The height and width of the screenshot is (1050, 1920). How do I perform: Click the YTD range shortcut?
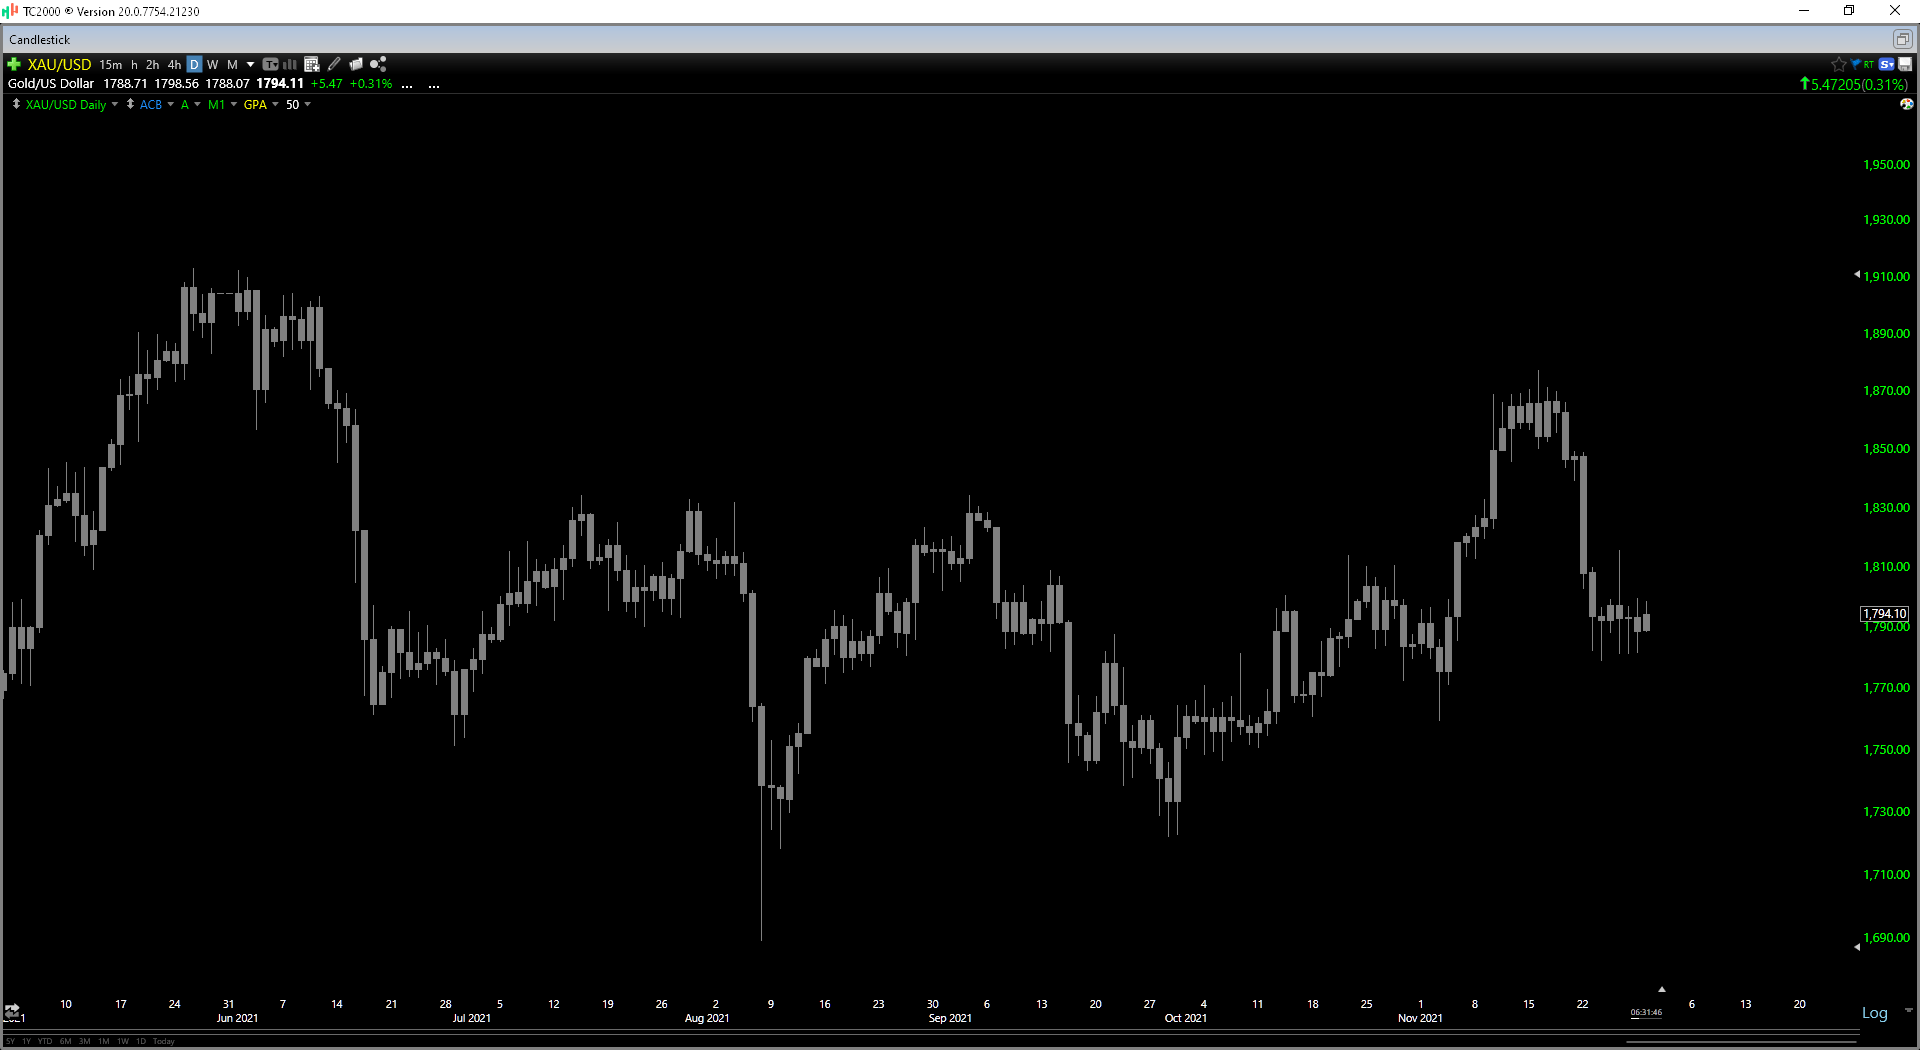tap(45, 1041)
